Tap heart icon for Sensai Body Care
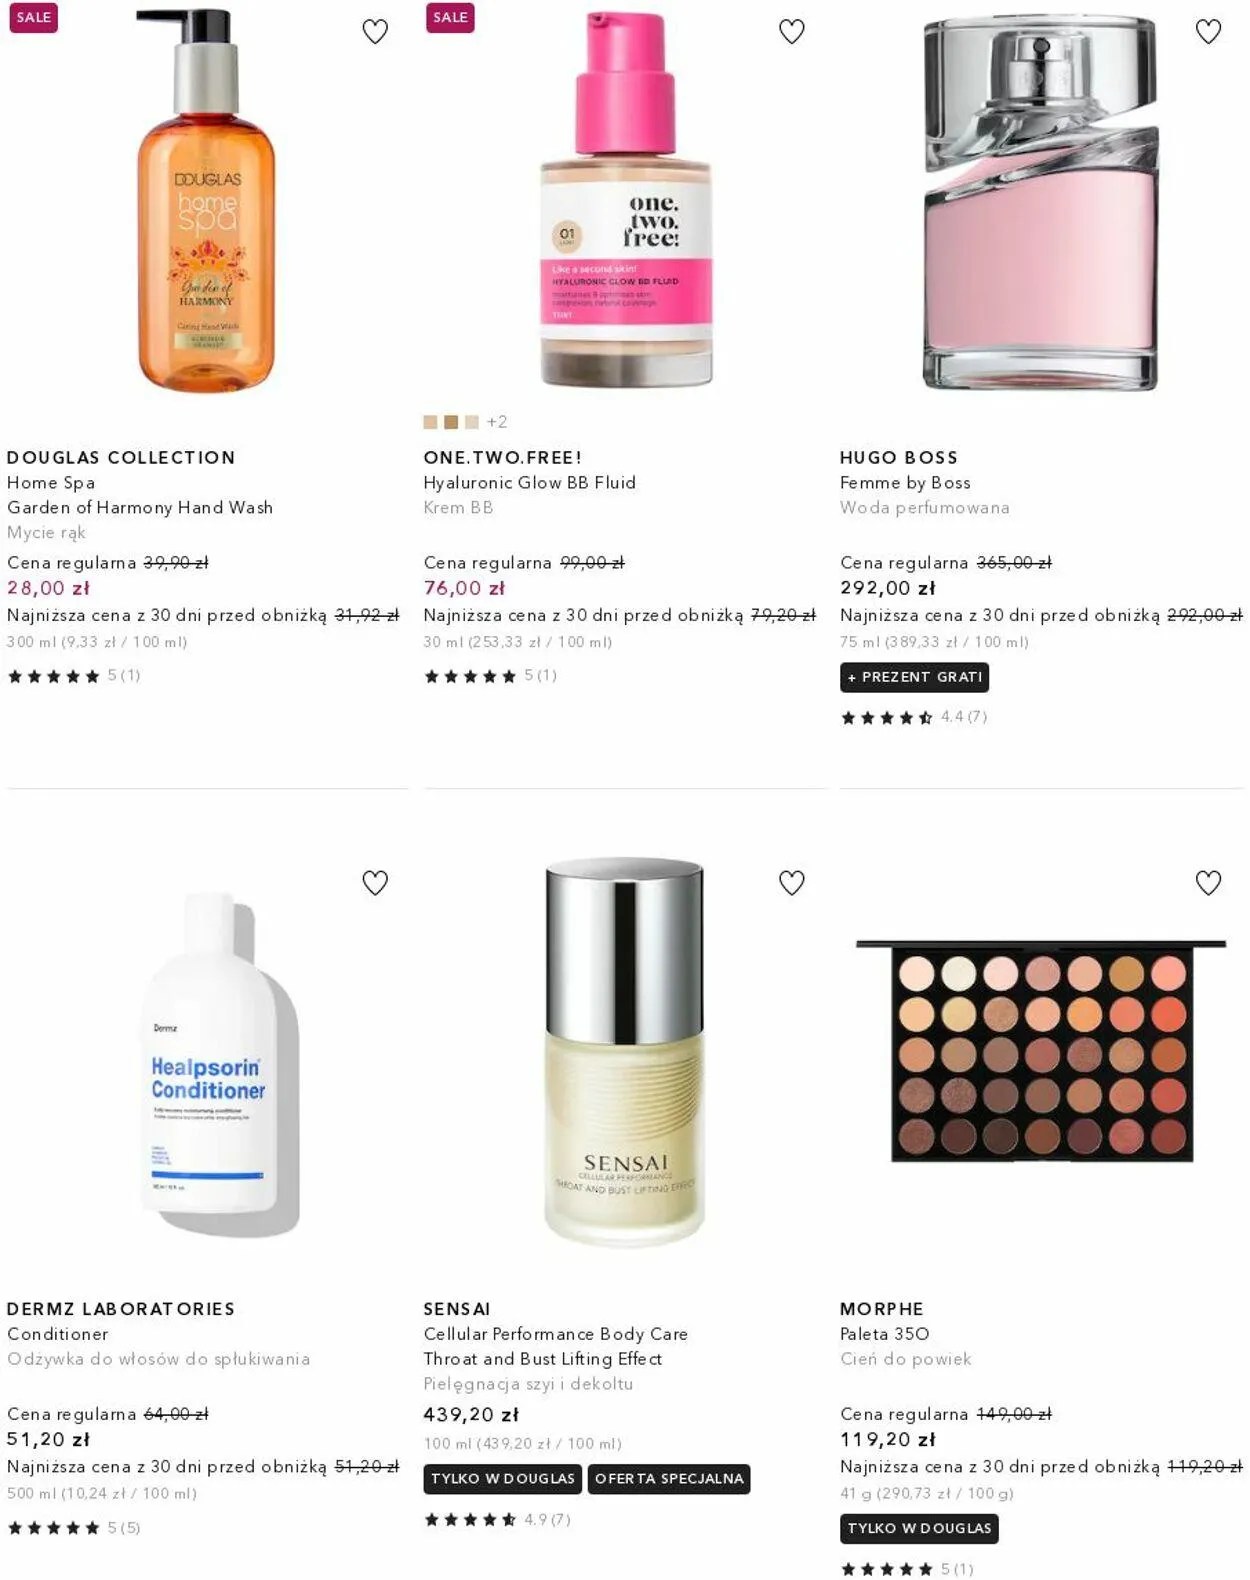The height and width of the screenshot is (1580, 1250). point(792,883)
